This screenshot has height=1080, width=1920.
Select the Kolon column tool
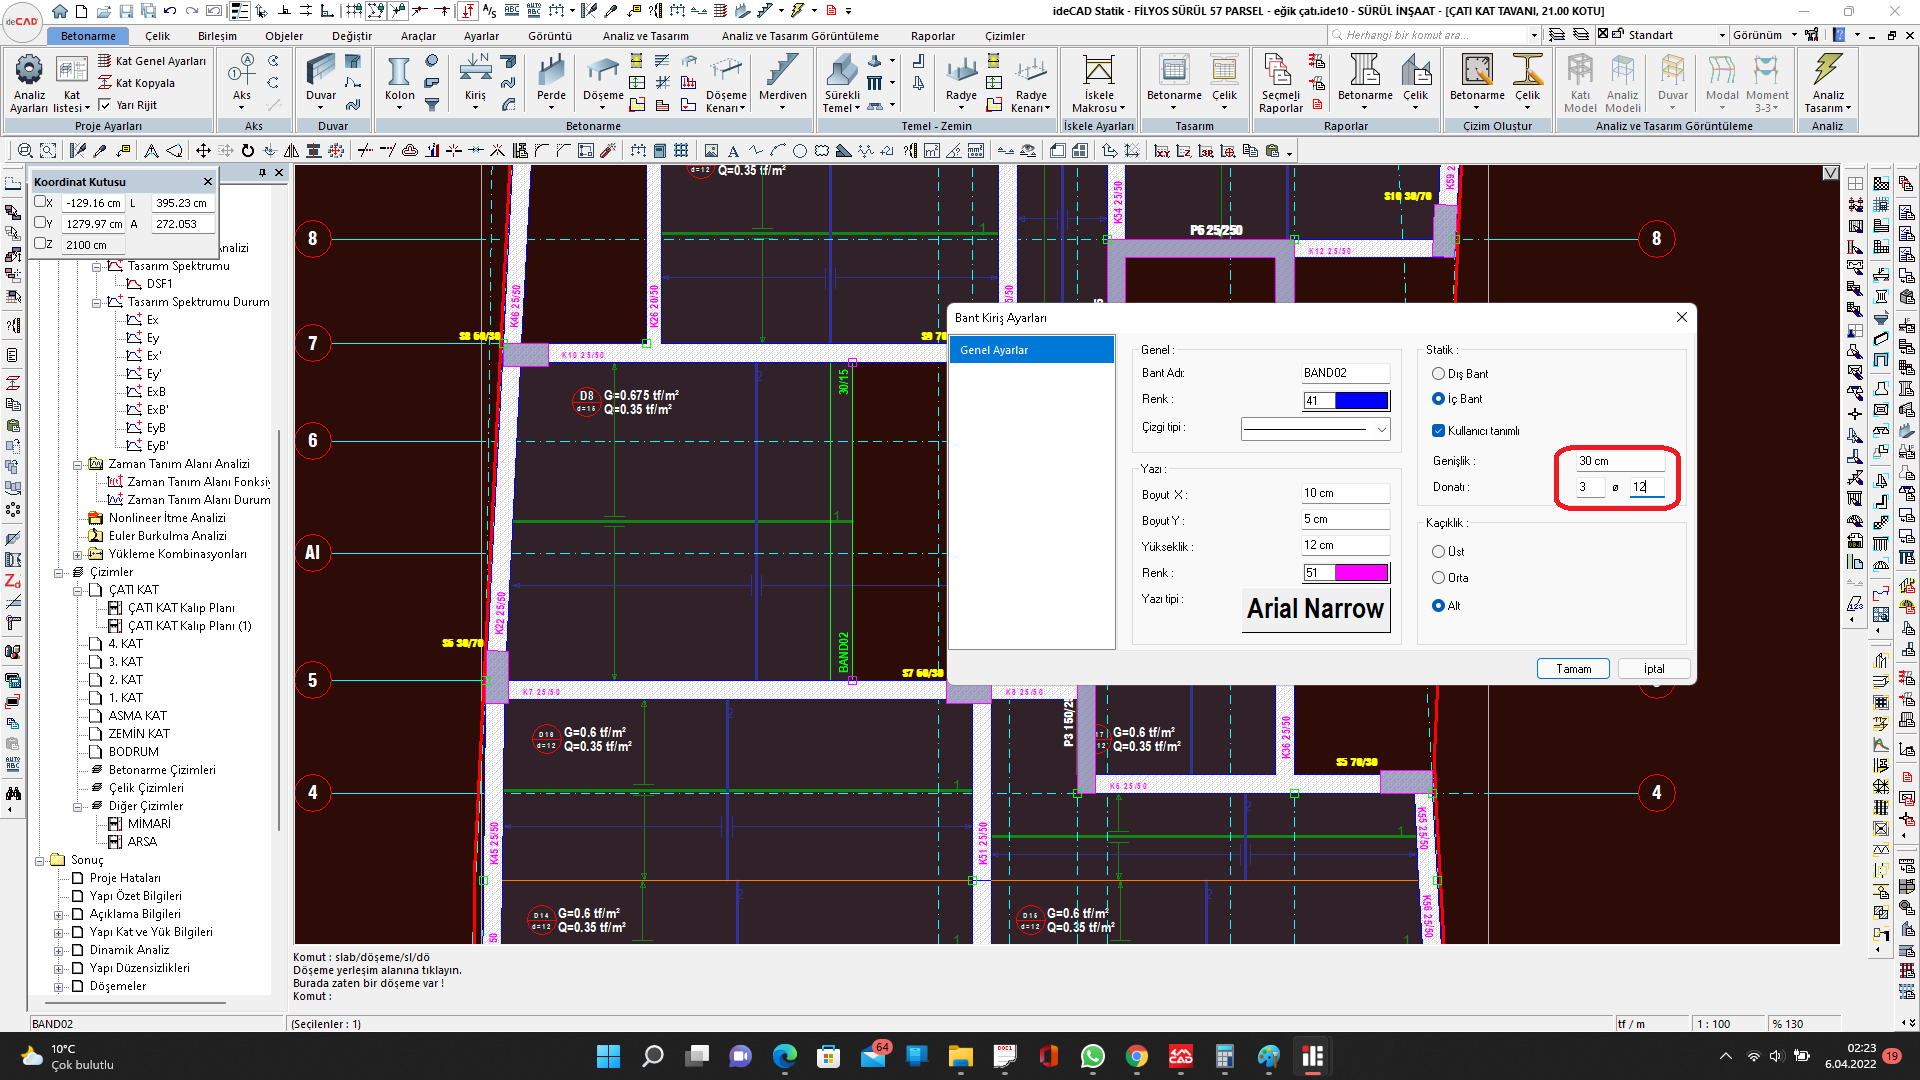point(399,80)
